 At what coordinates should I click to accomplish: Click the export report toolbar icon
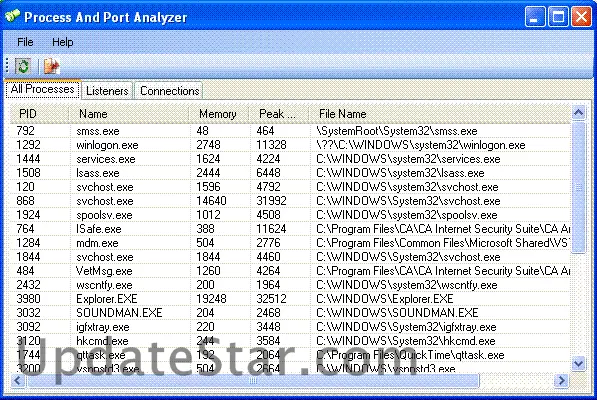[51, 66]
